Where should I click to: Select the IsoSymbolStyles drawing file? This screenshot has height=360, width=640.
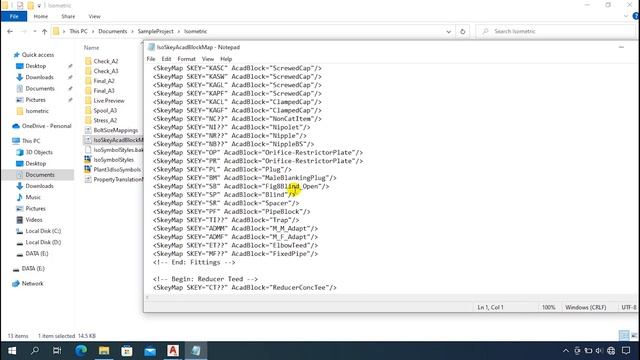[x=113, y=160]
